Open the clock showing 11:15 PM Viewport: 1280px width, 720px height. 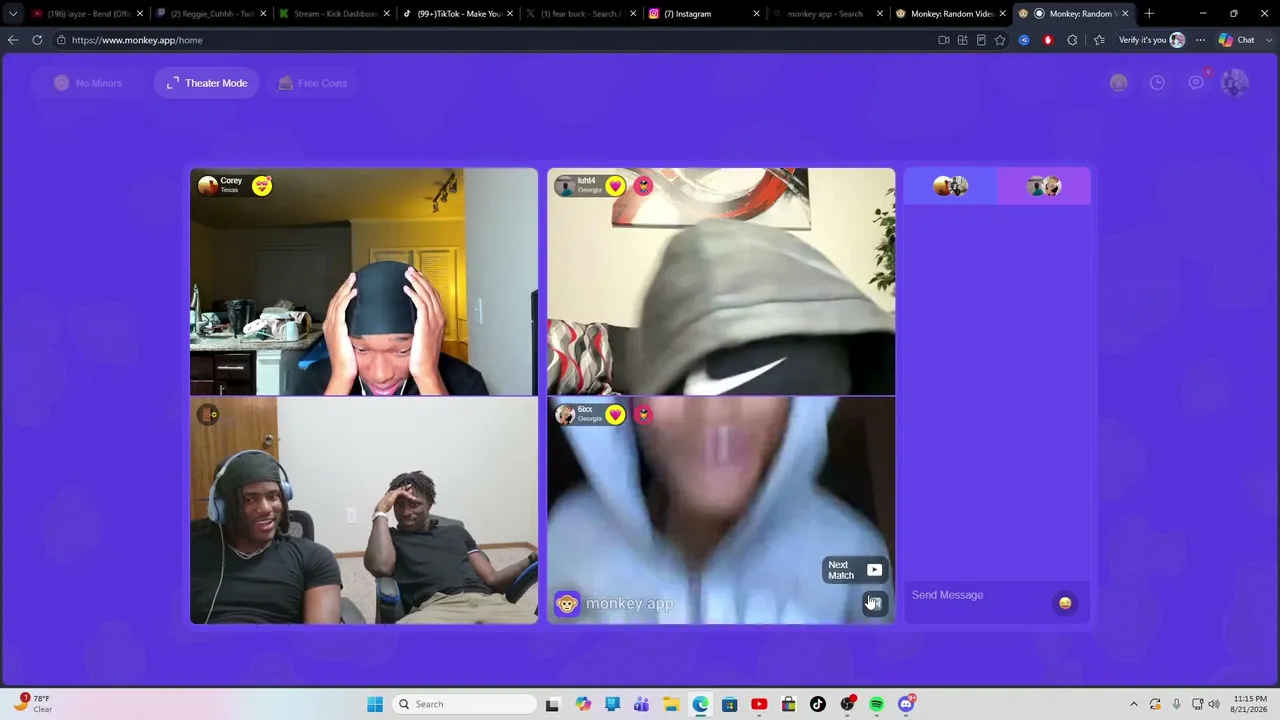coord(1250,704)
